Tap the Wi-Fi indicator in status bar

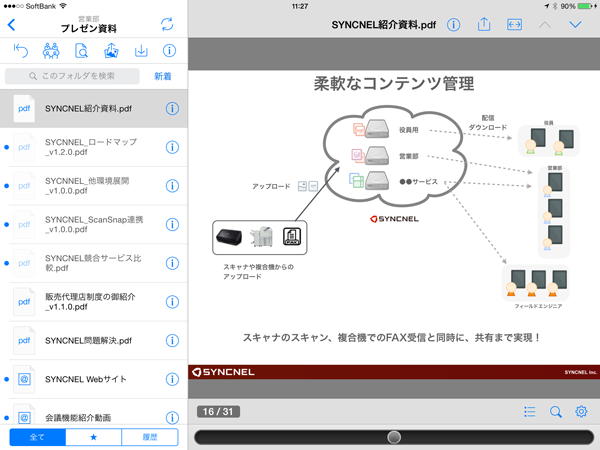(63, 6)
